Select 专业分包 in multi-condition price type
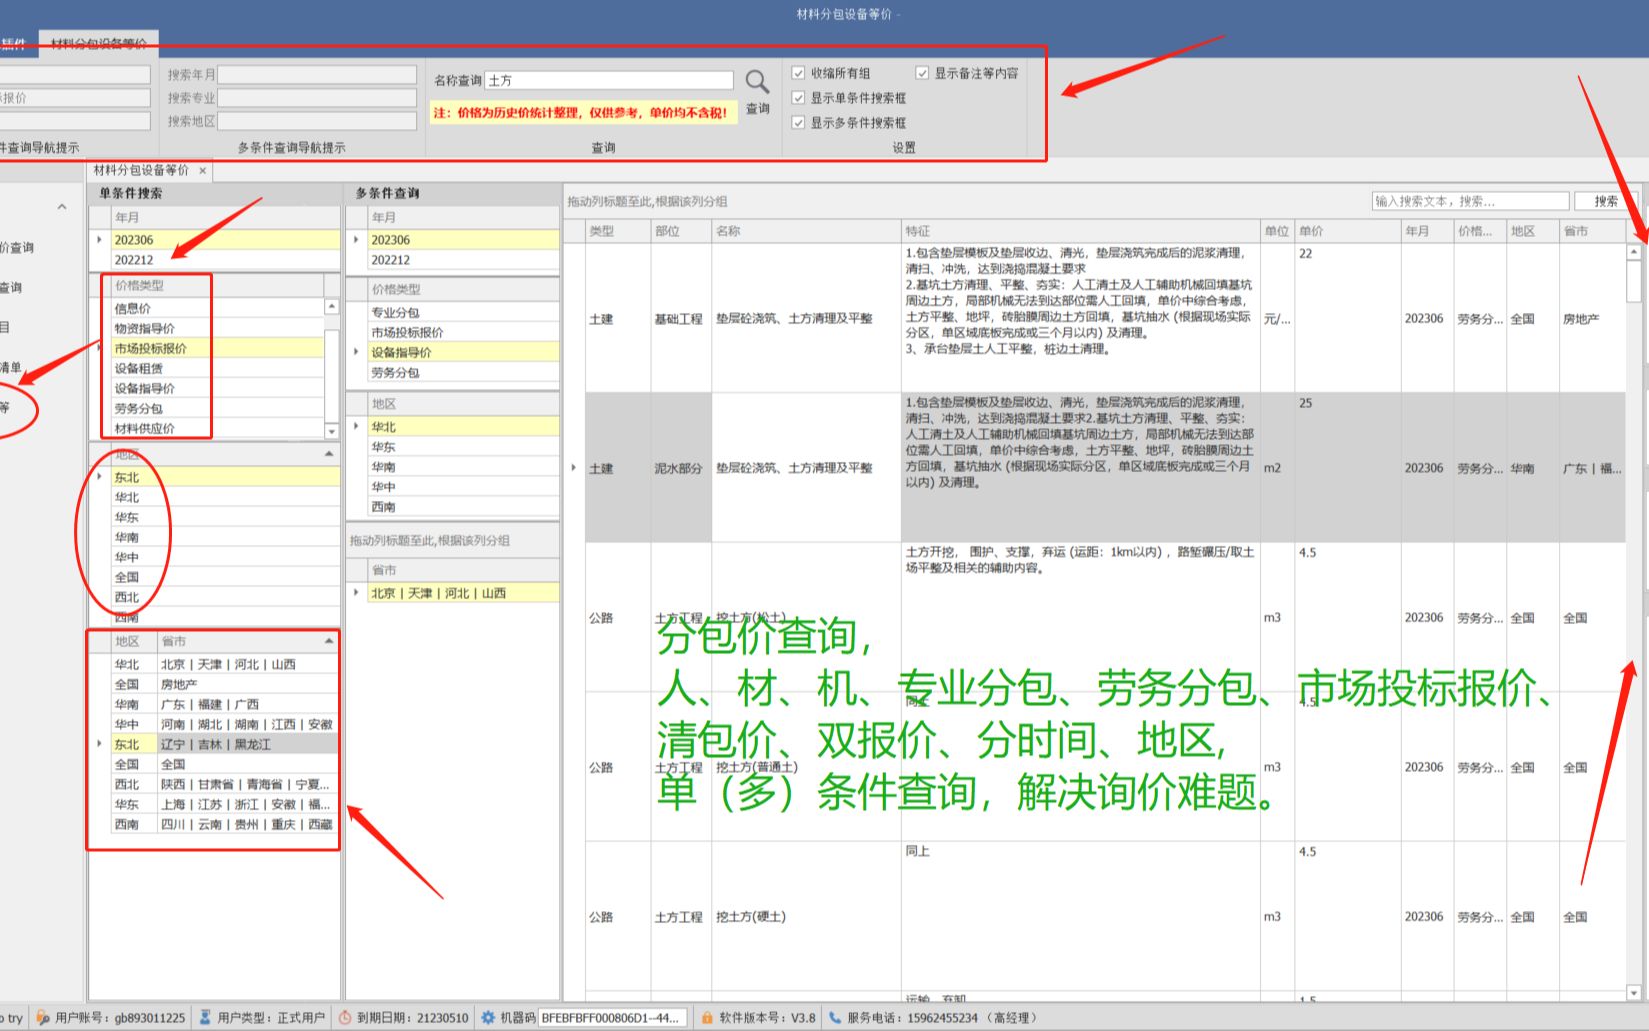Screen dimensions: 1649x1031 (x=463, y=313)
